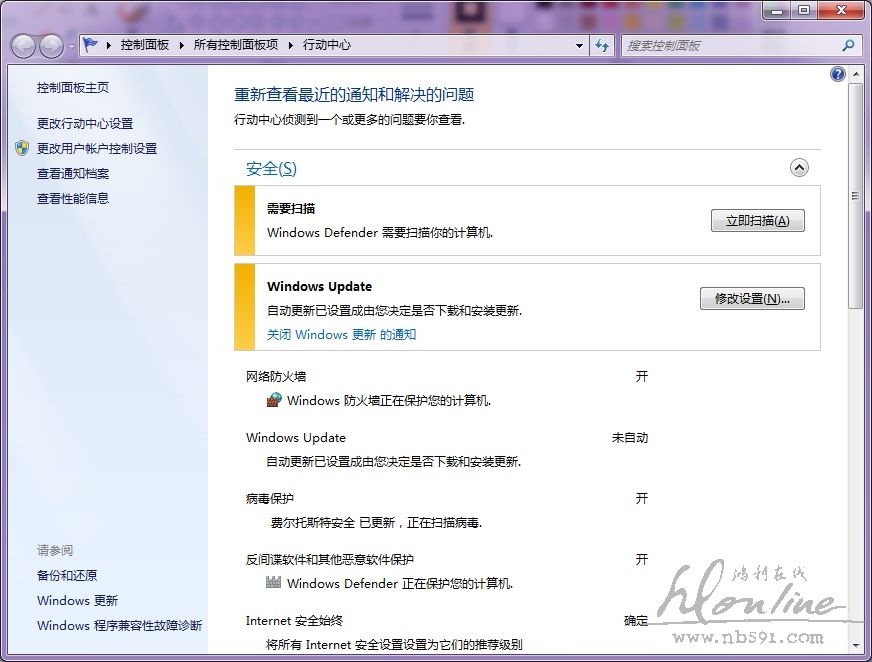Image resolution: width=872 pixels, height=662 pixels.
Task: Click inside the 搜索控制面板 search field
Action: (730, 45)
